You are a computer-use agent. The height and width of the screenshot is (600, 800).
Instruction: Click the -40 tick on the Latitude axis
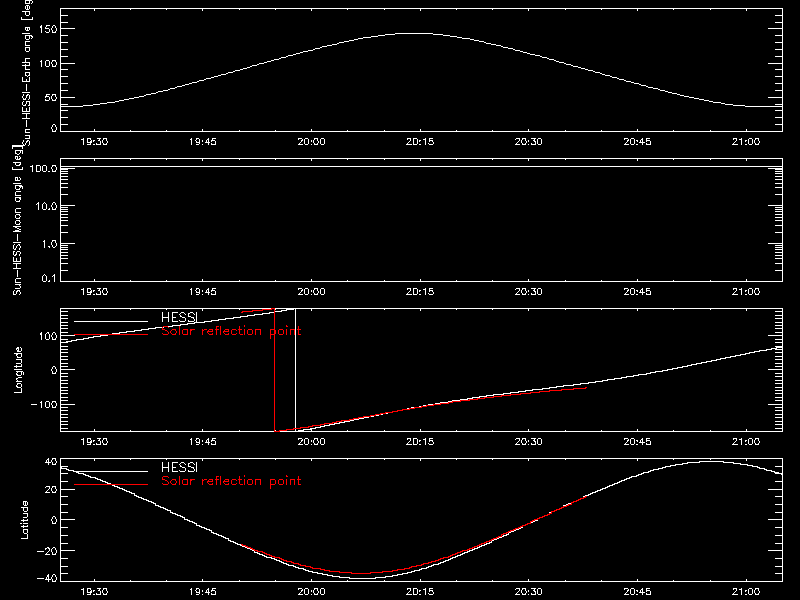[x=47, y=579]
